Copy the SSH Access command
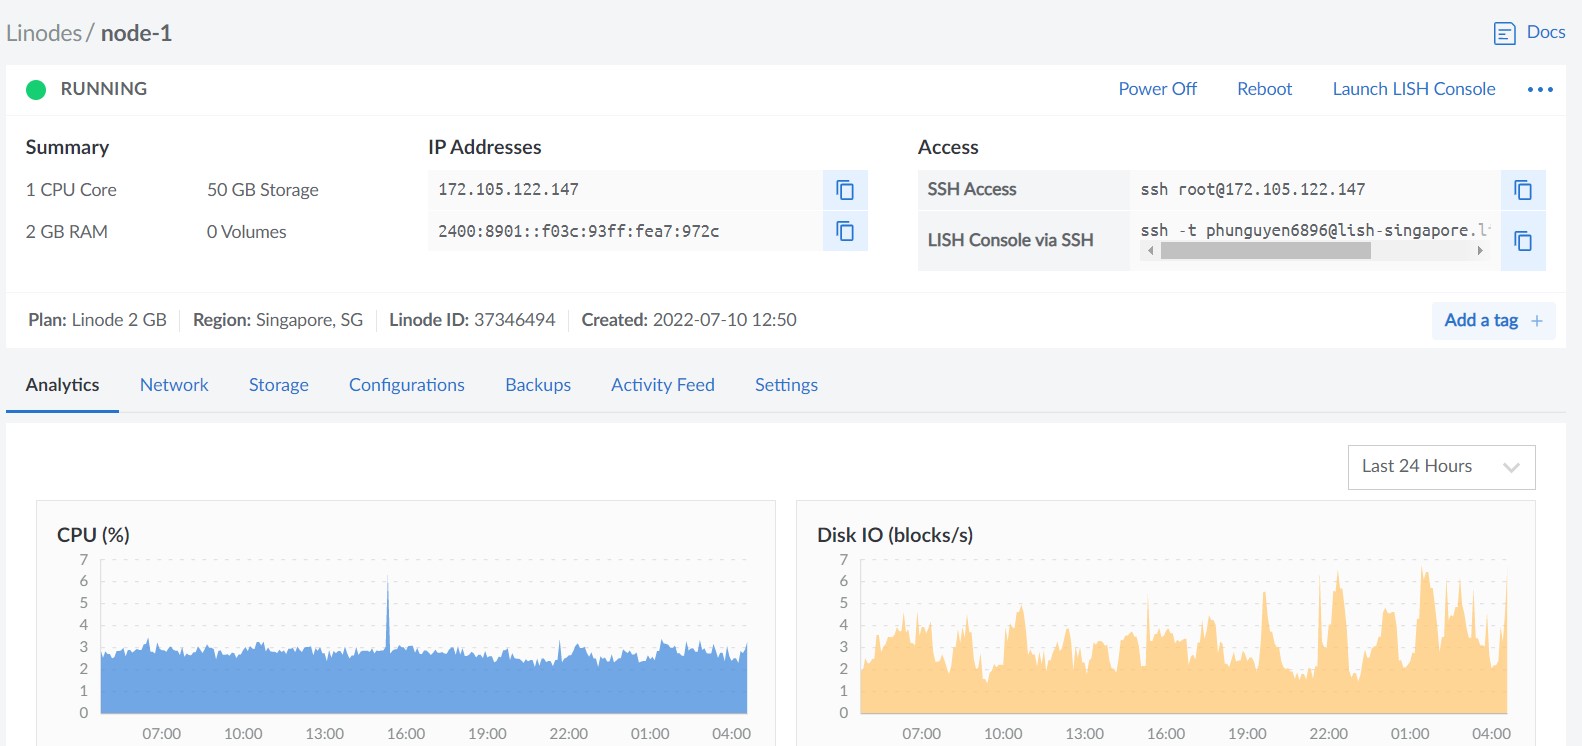The width and height of the screenshot is (1582, 746). point(1523,190)
